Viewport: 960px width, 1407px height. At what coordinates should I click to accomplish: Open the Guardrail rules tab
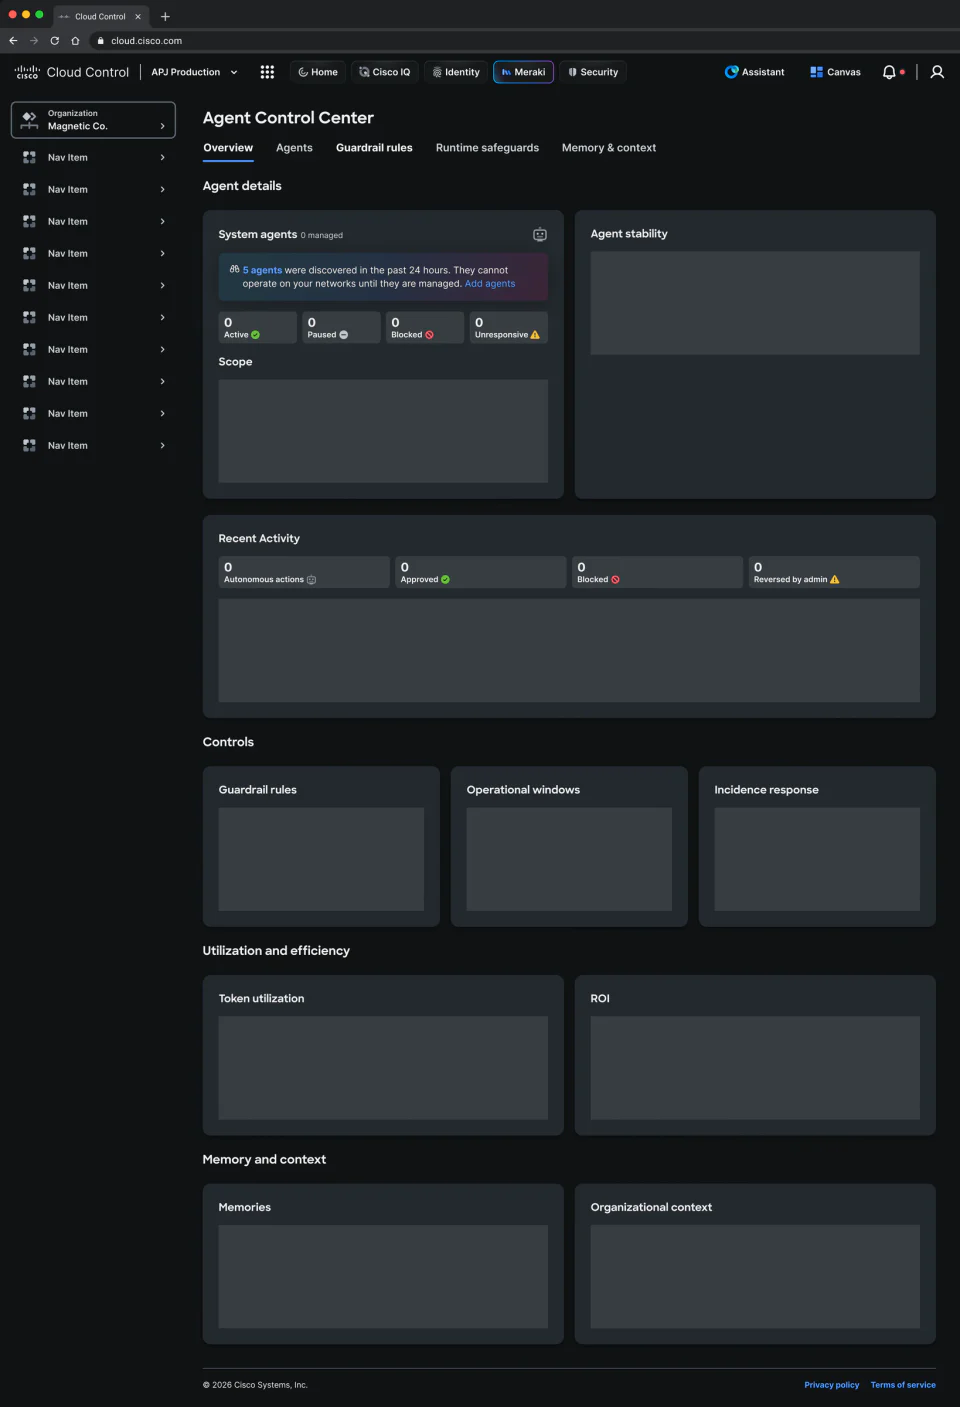[x=374, y=148]
